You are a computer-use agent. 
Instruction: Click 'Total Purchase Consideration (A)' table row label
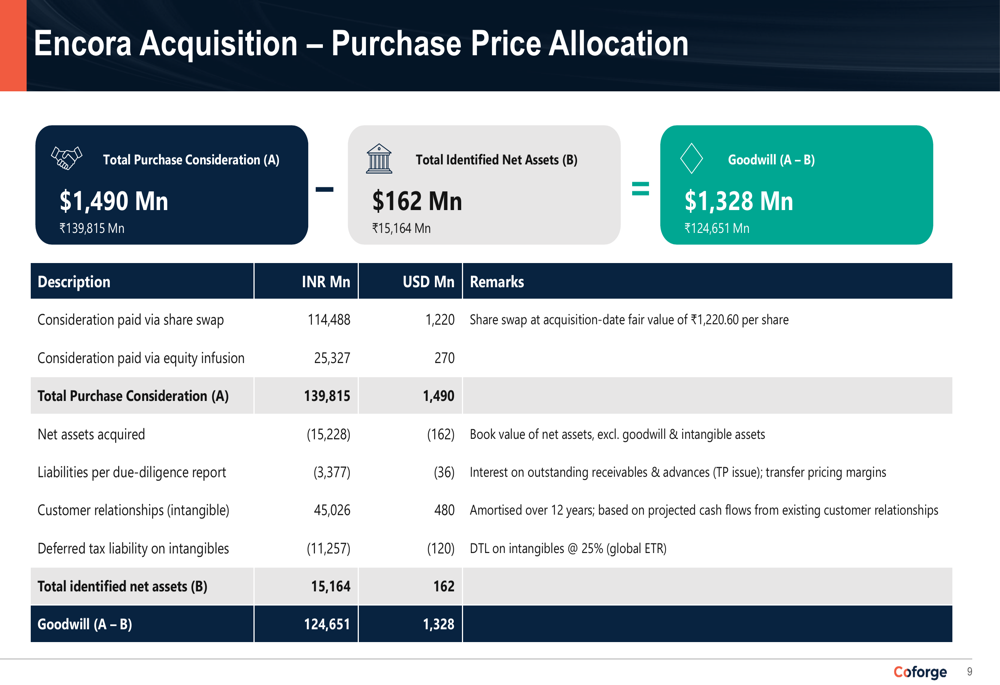(x=133, y=396)
